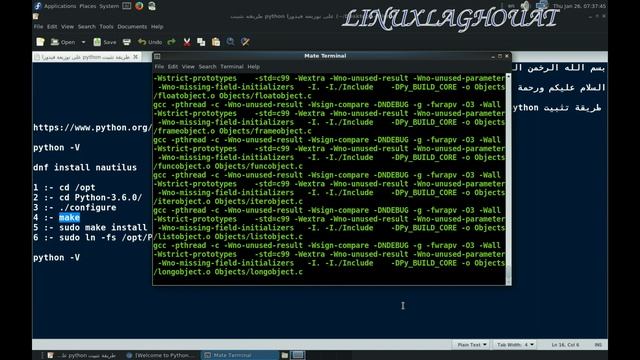Open the Tab Width dropdown
Screen dimensions: 640x360
coord(515,345)
